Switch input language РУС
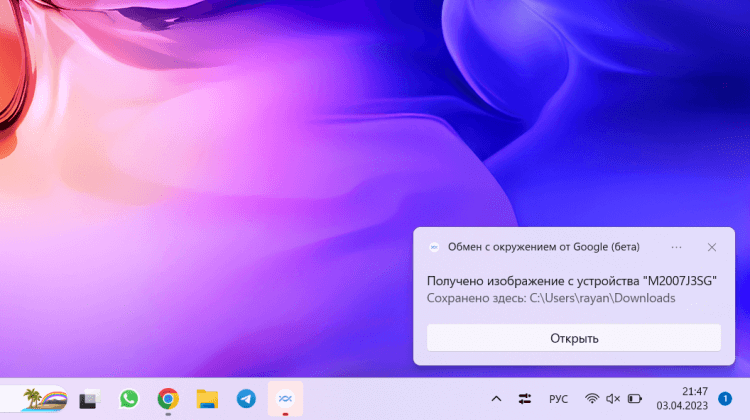750x420 pixels. click(558, 399)
